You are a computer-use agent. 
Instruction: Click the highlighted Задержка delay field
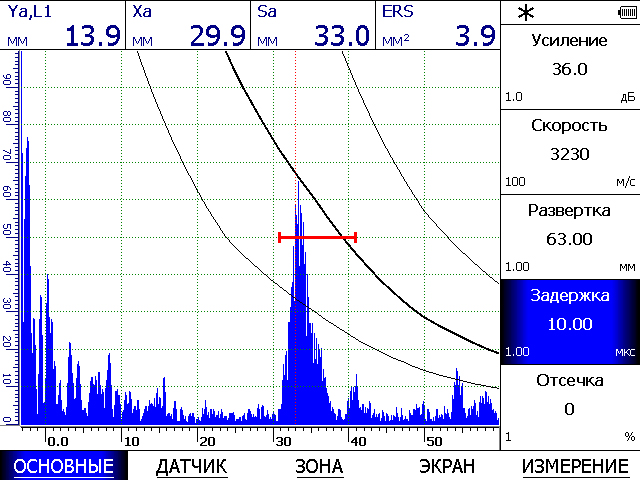pyautogui.click(x=569, y=320)
